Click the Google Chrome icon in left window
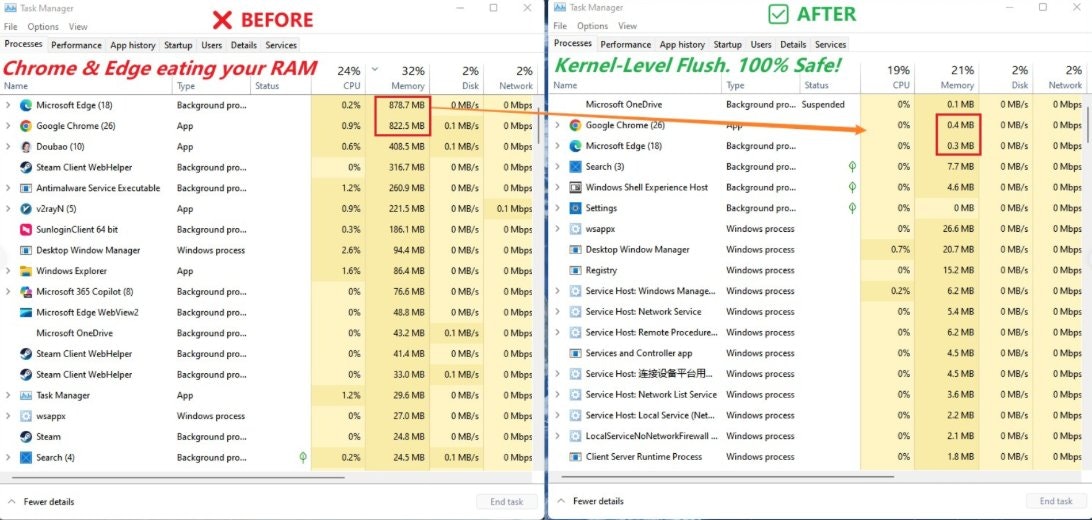This screenshot has width=1092, height=520. (x=26, y=126)
